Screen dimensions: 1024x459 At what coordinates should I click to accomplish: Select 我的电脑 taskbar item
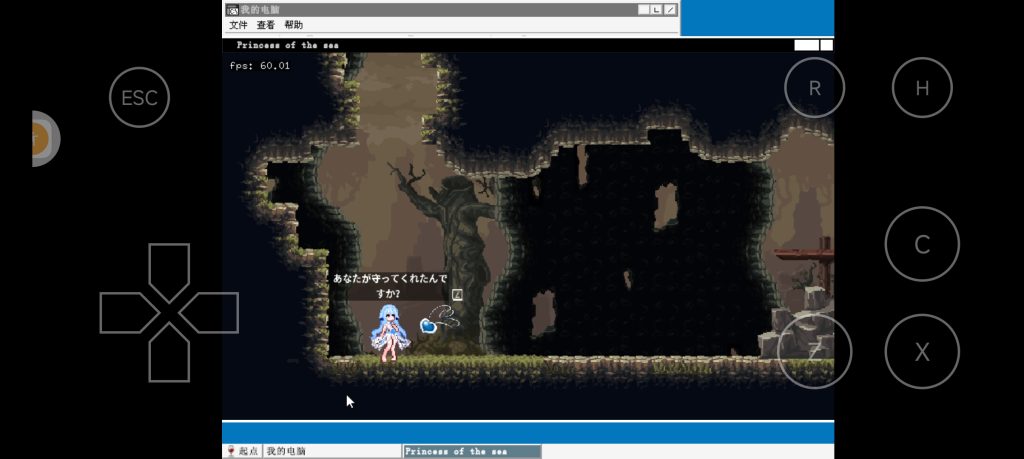tap(332, 451)
